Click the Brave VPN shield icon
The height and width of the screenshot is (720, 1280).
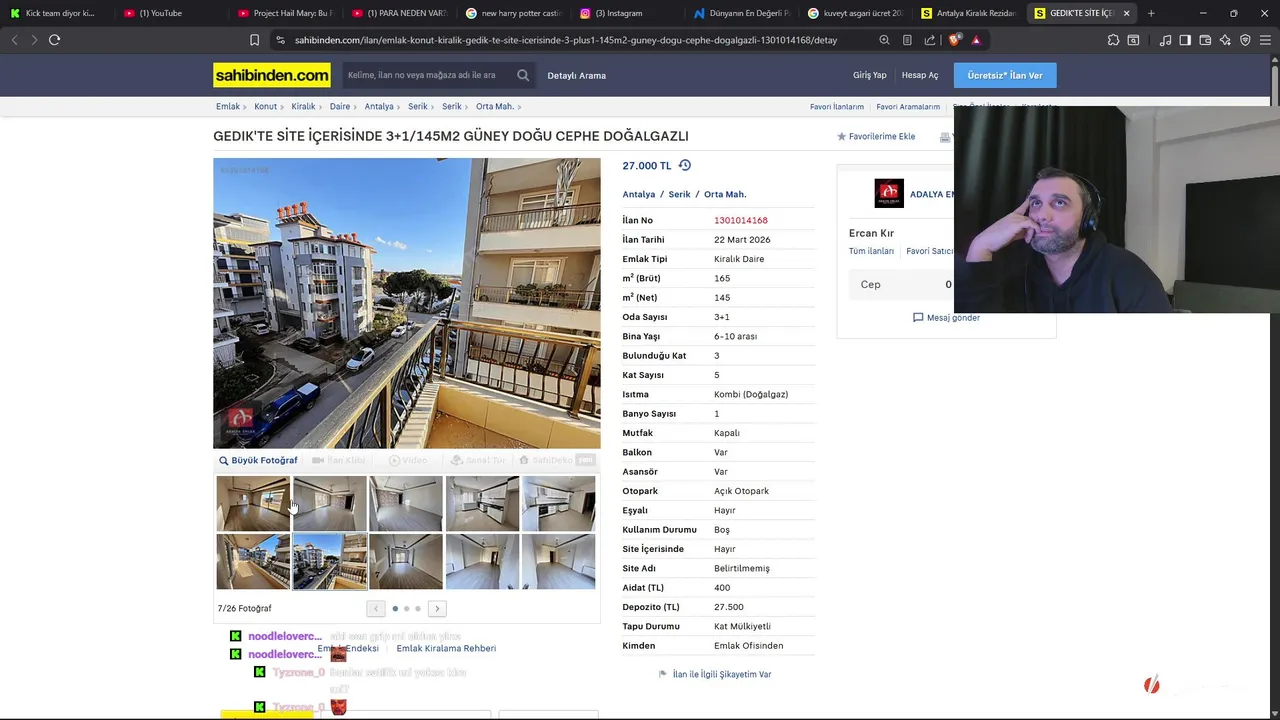[1245, 40]
